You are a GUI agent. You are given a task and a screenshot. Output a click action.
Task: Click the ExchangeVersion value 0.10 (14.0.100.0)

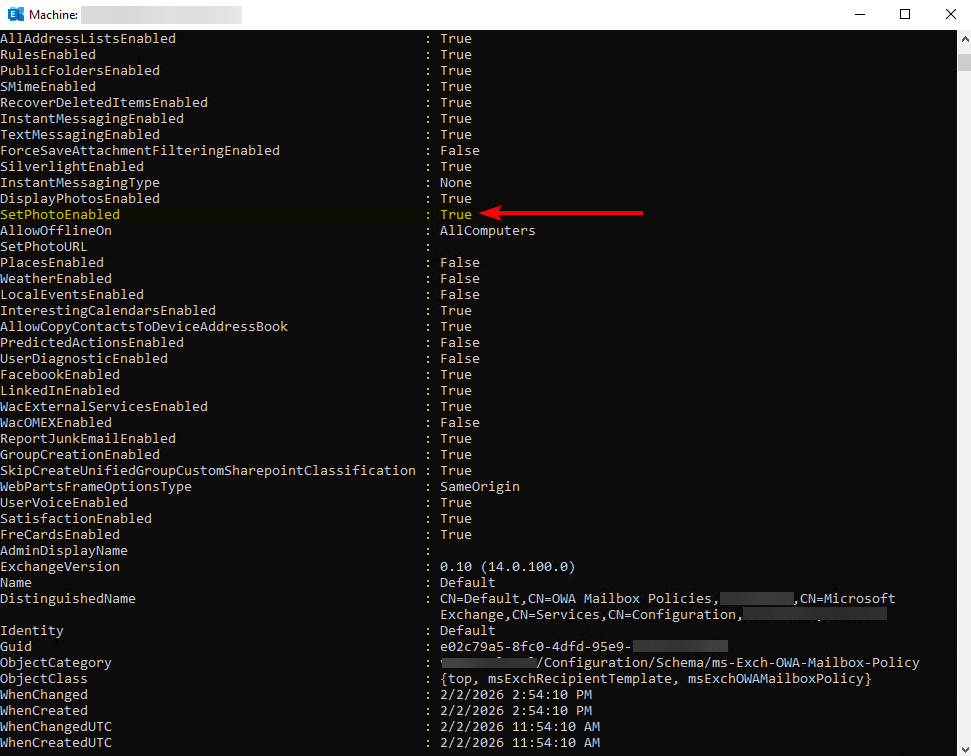click(x=507, y=567)
